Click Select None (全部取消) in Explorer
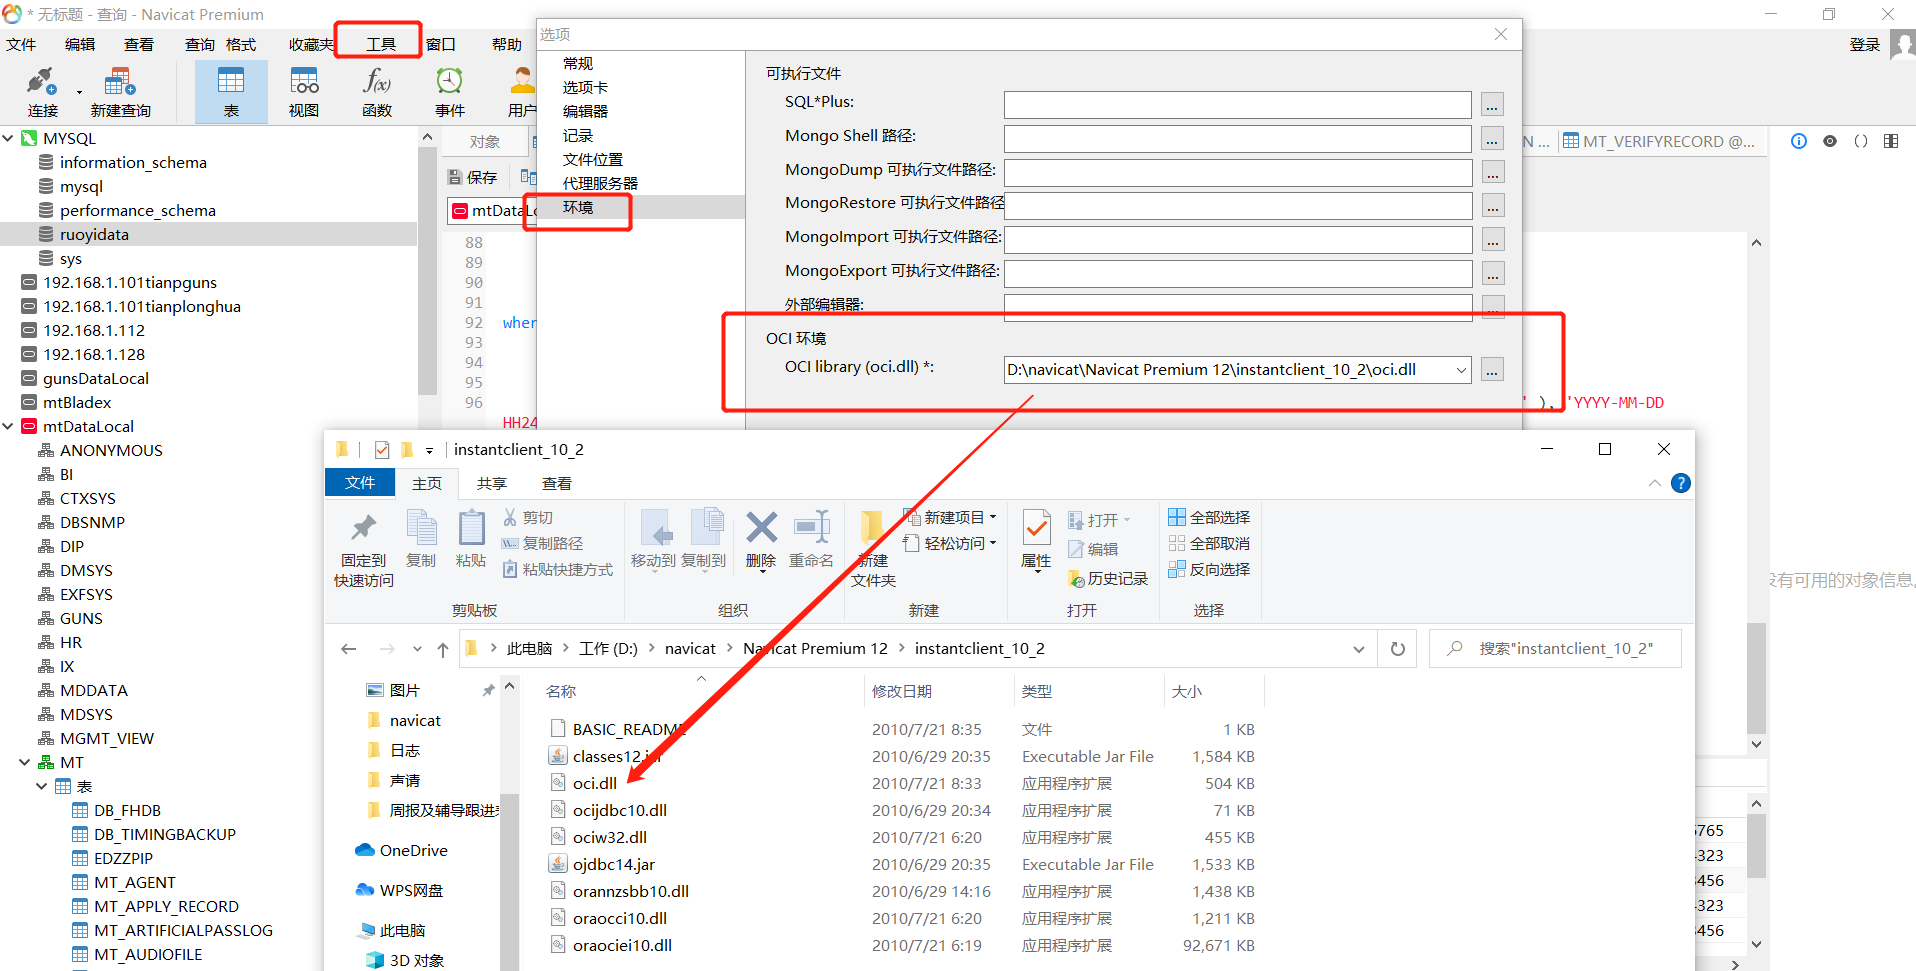The width and height of the screenshot is (1916, 971). pos(1209,543)
